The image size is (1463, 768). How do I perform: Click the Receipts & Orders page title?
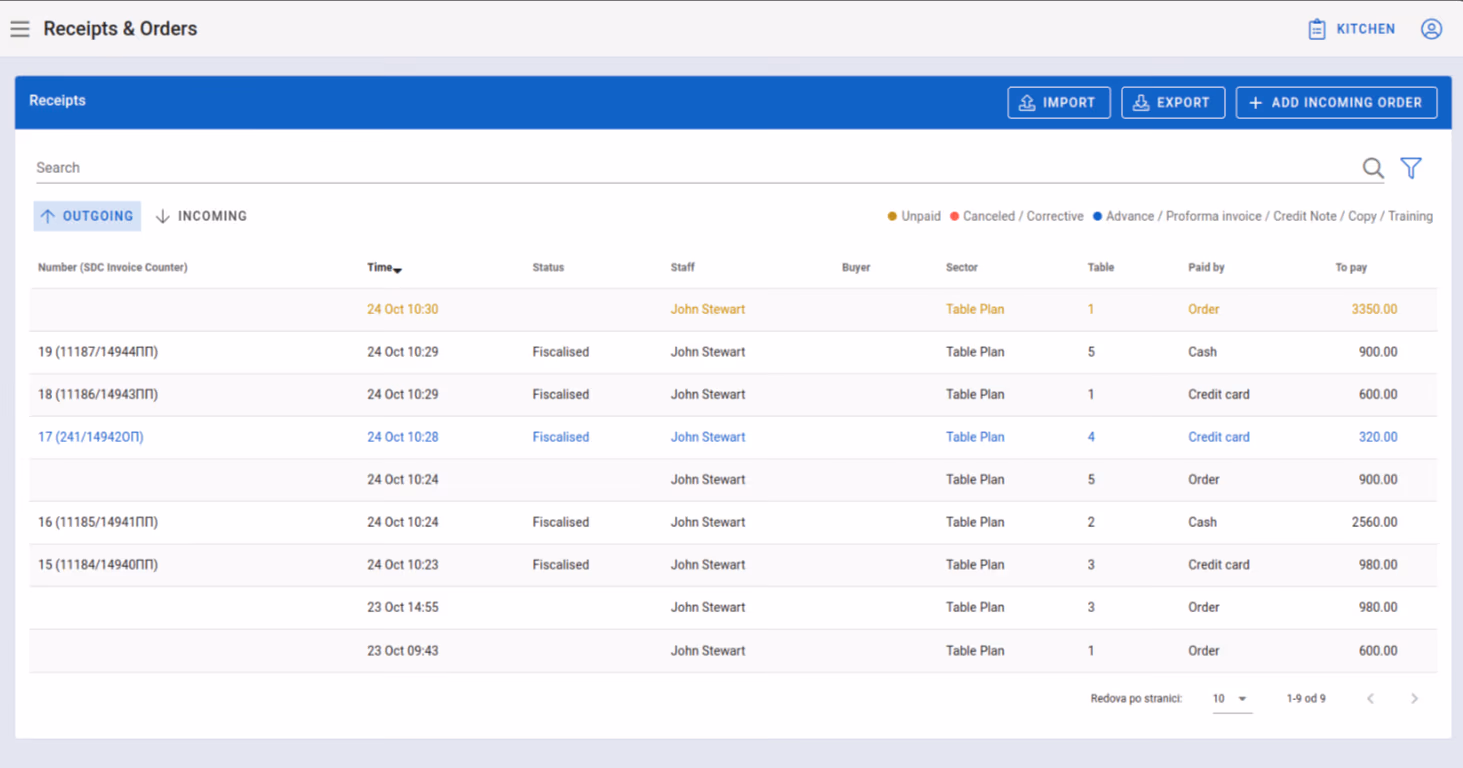tap(120, 29)
